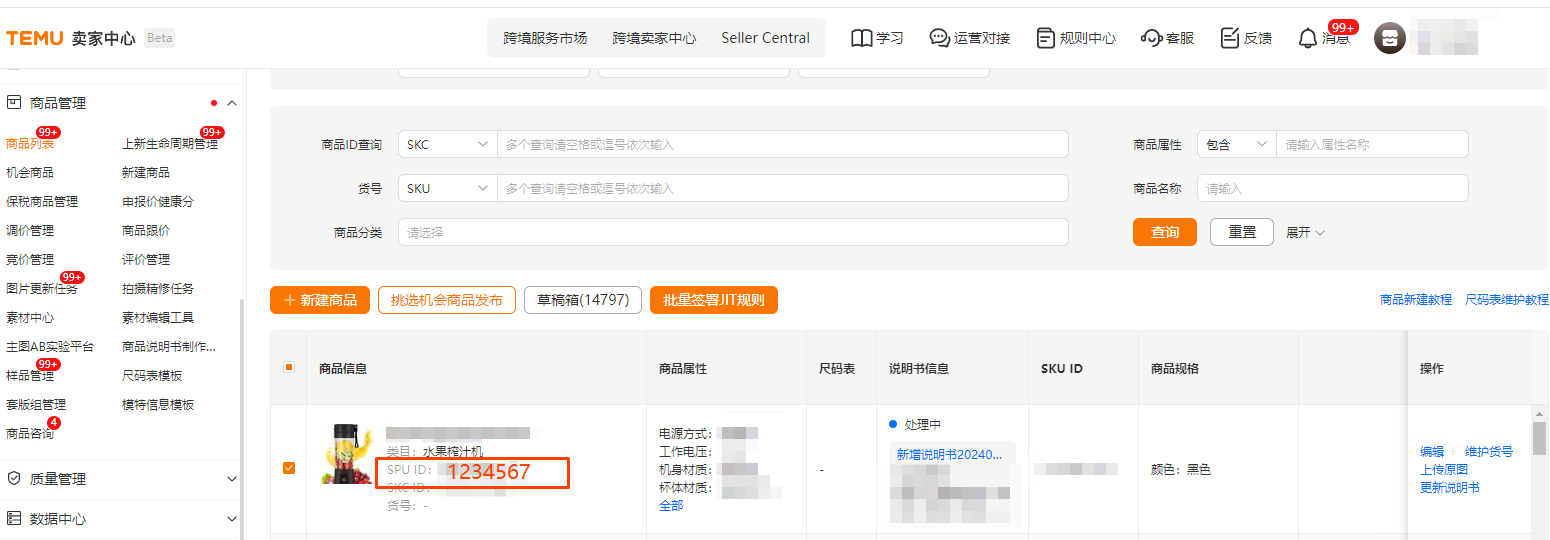Screen dimensions: 1550x540
Task: Open the 消息 notification bell
Action: (1307, 38)
